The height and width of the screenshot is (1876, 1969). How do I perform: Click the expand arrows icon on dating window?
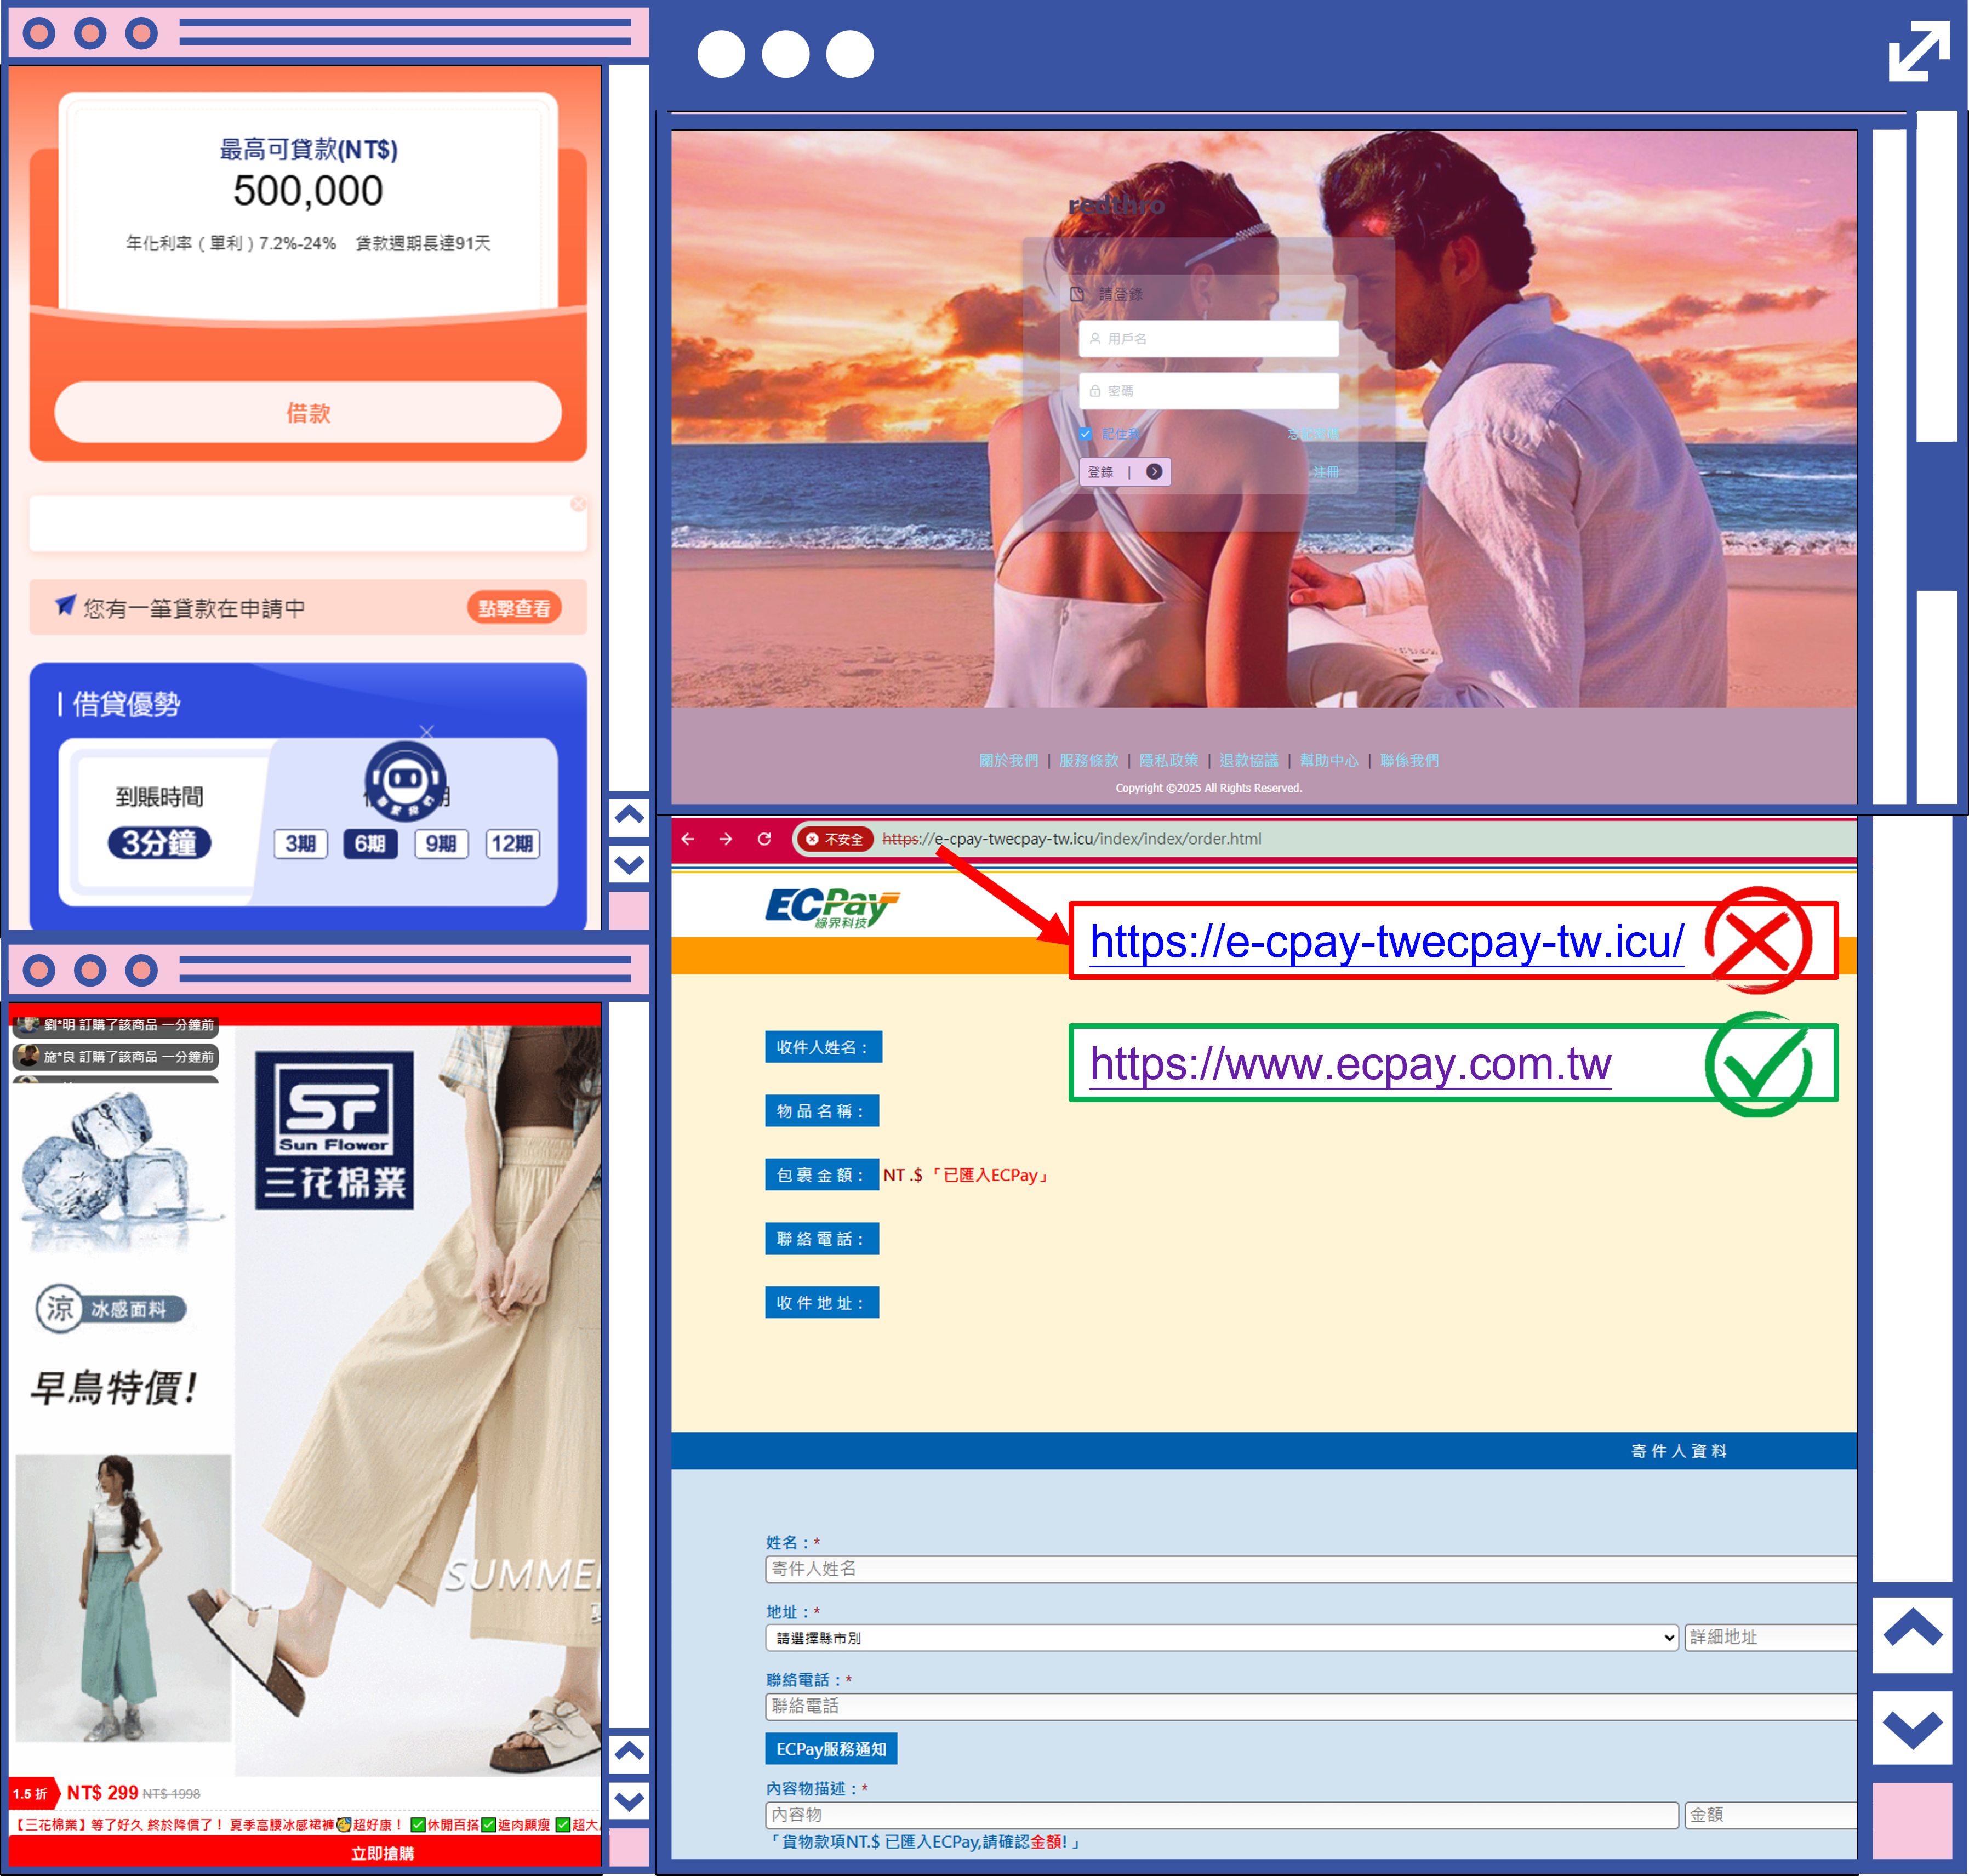(1919, 51)
